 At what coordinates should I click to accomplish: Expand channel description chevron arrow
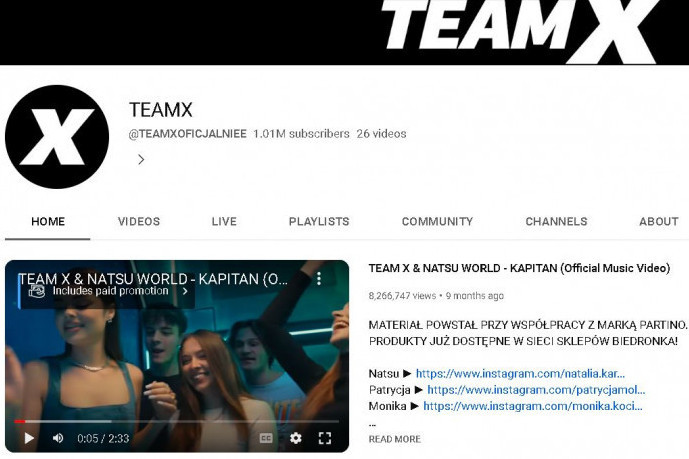tap(141, 159)
